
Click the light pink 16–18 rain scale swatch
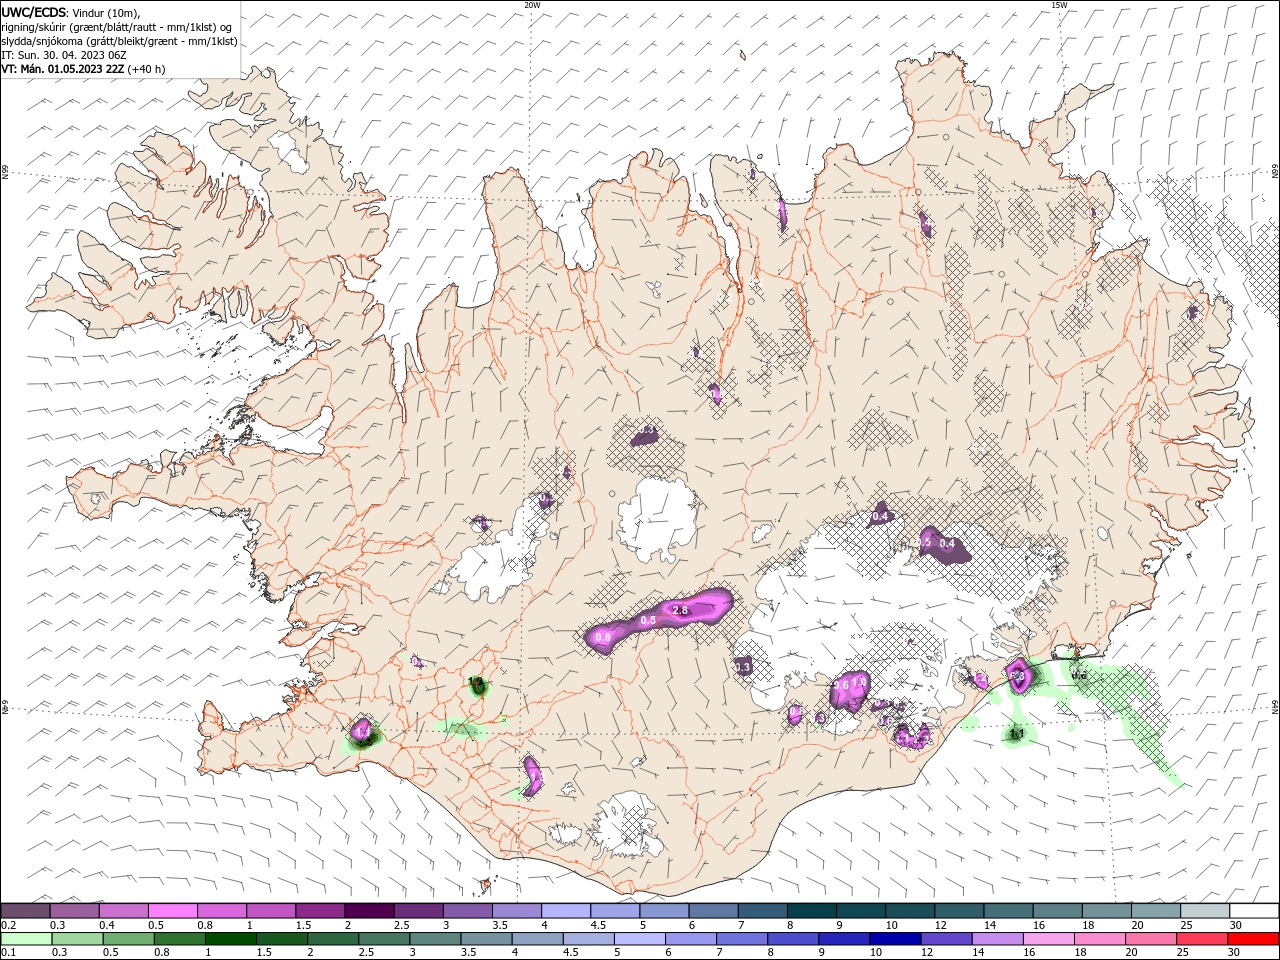pyautogui.click(x=1047, y=939)
